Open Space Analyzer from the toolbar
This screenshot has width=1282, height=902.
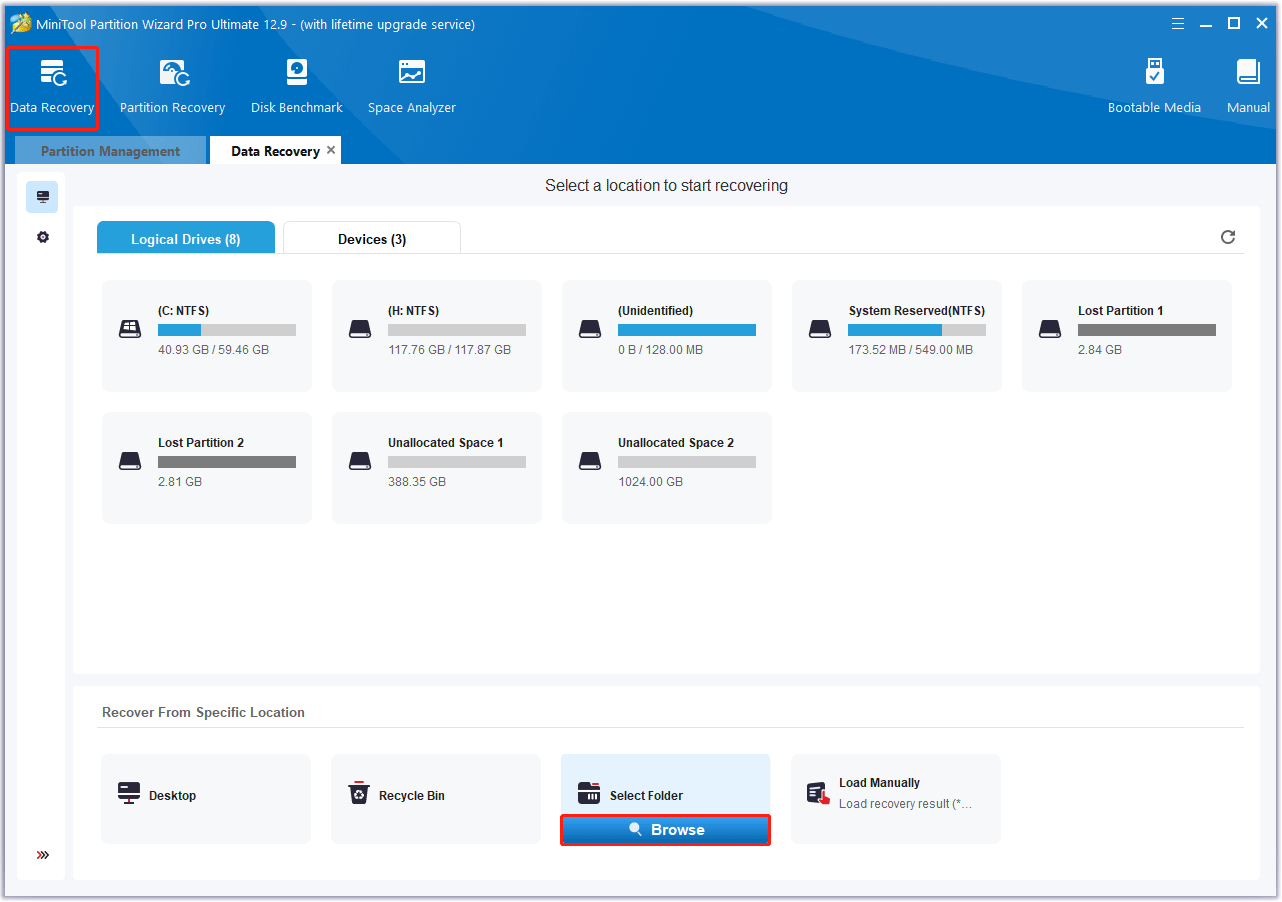coord(411,87)
